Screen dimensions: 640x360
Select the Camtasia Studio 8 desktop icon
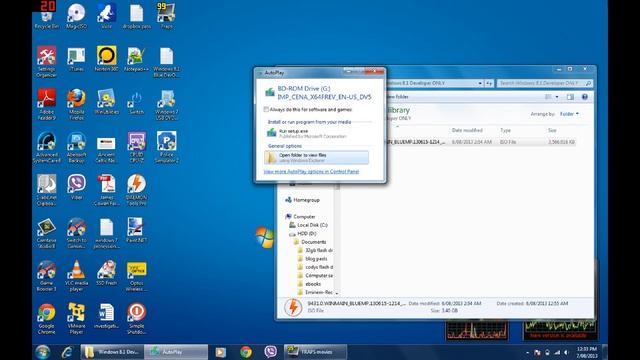pyautogui.click(x=47, y=233)
